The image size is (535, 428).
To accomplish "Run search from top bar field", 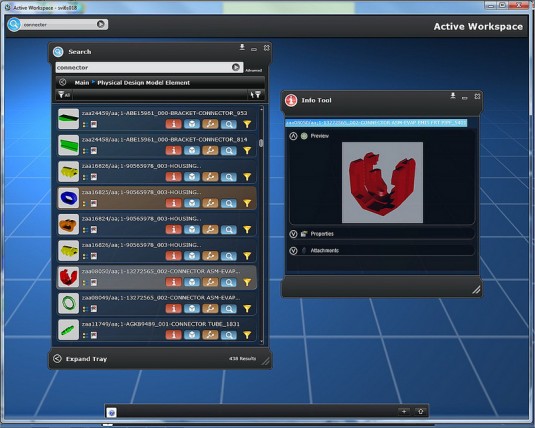I will pyautogui.click(x=101, y=24).
